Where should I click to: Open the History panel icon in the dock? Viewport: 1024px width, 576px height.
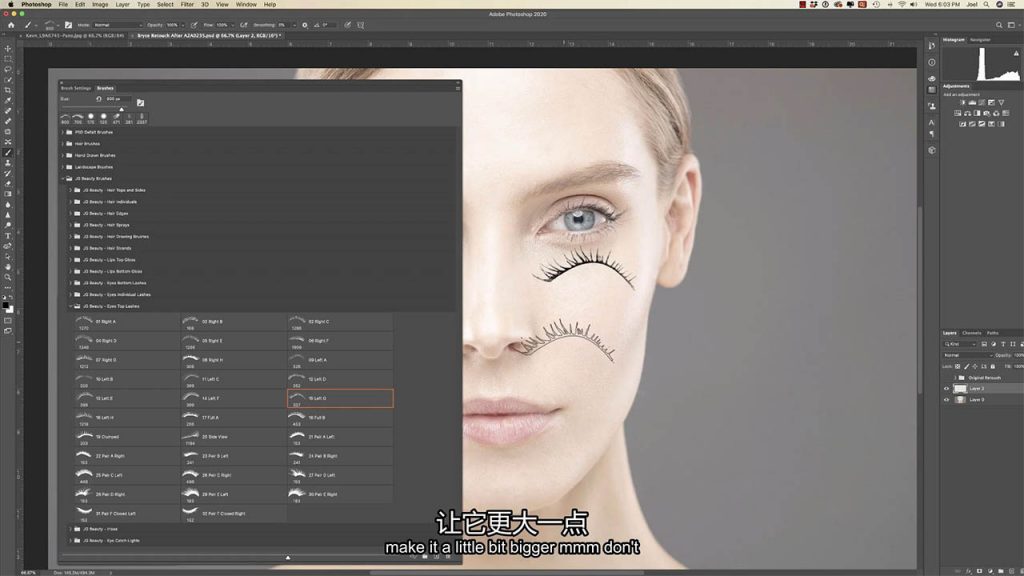(932, 46)
